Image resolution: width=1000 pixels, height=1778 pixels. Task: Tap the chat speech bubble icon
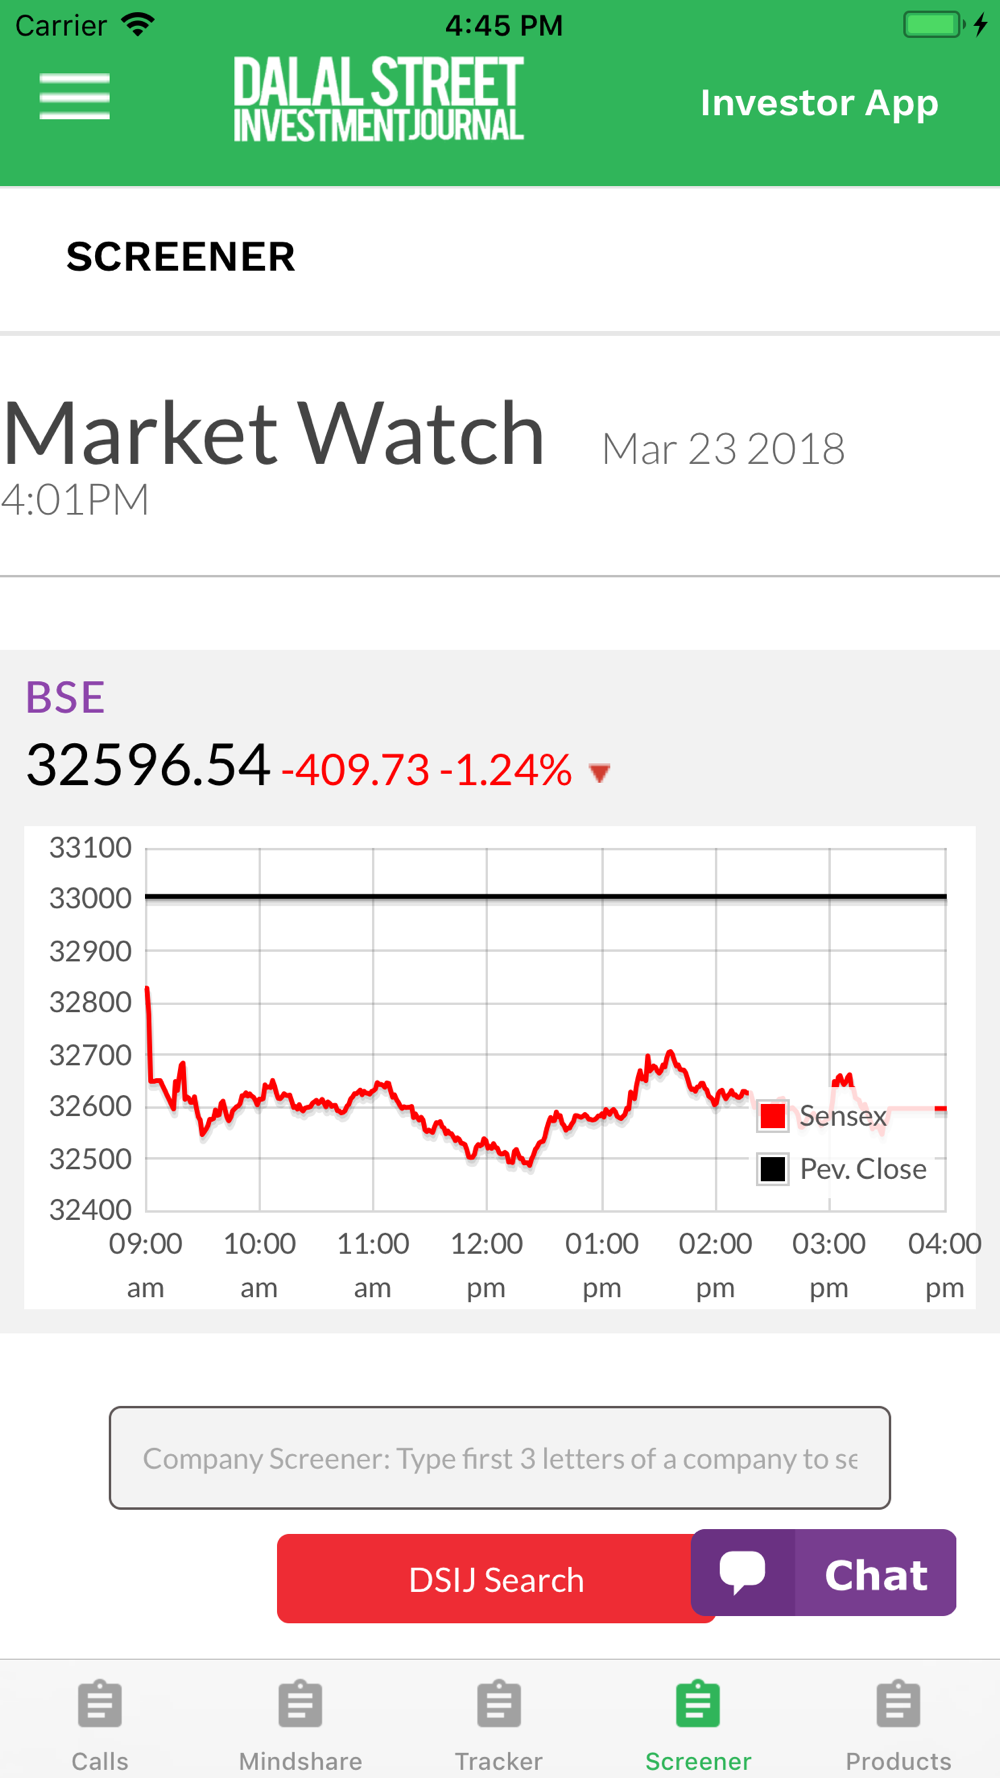(743, 1572)
